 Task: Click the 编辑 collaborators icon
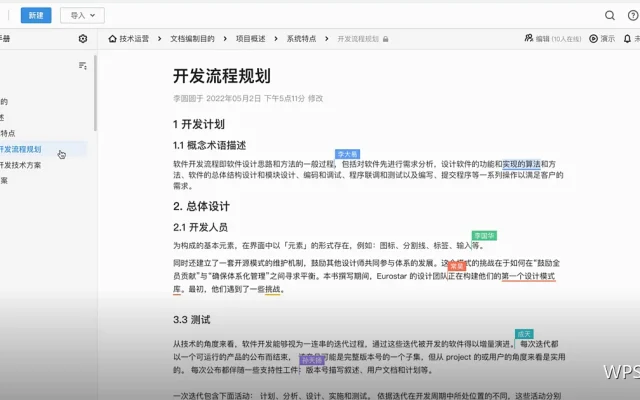pyautogui.click(x=529, y=38)
